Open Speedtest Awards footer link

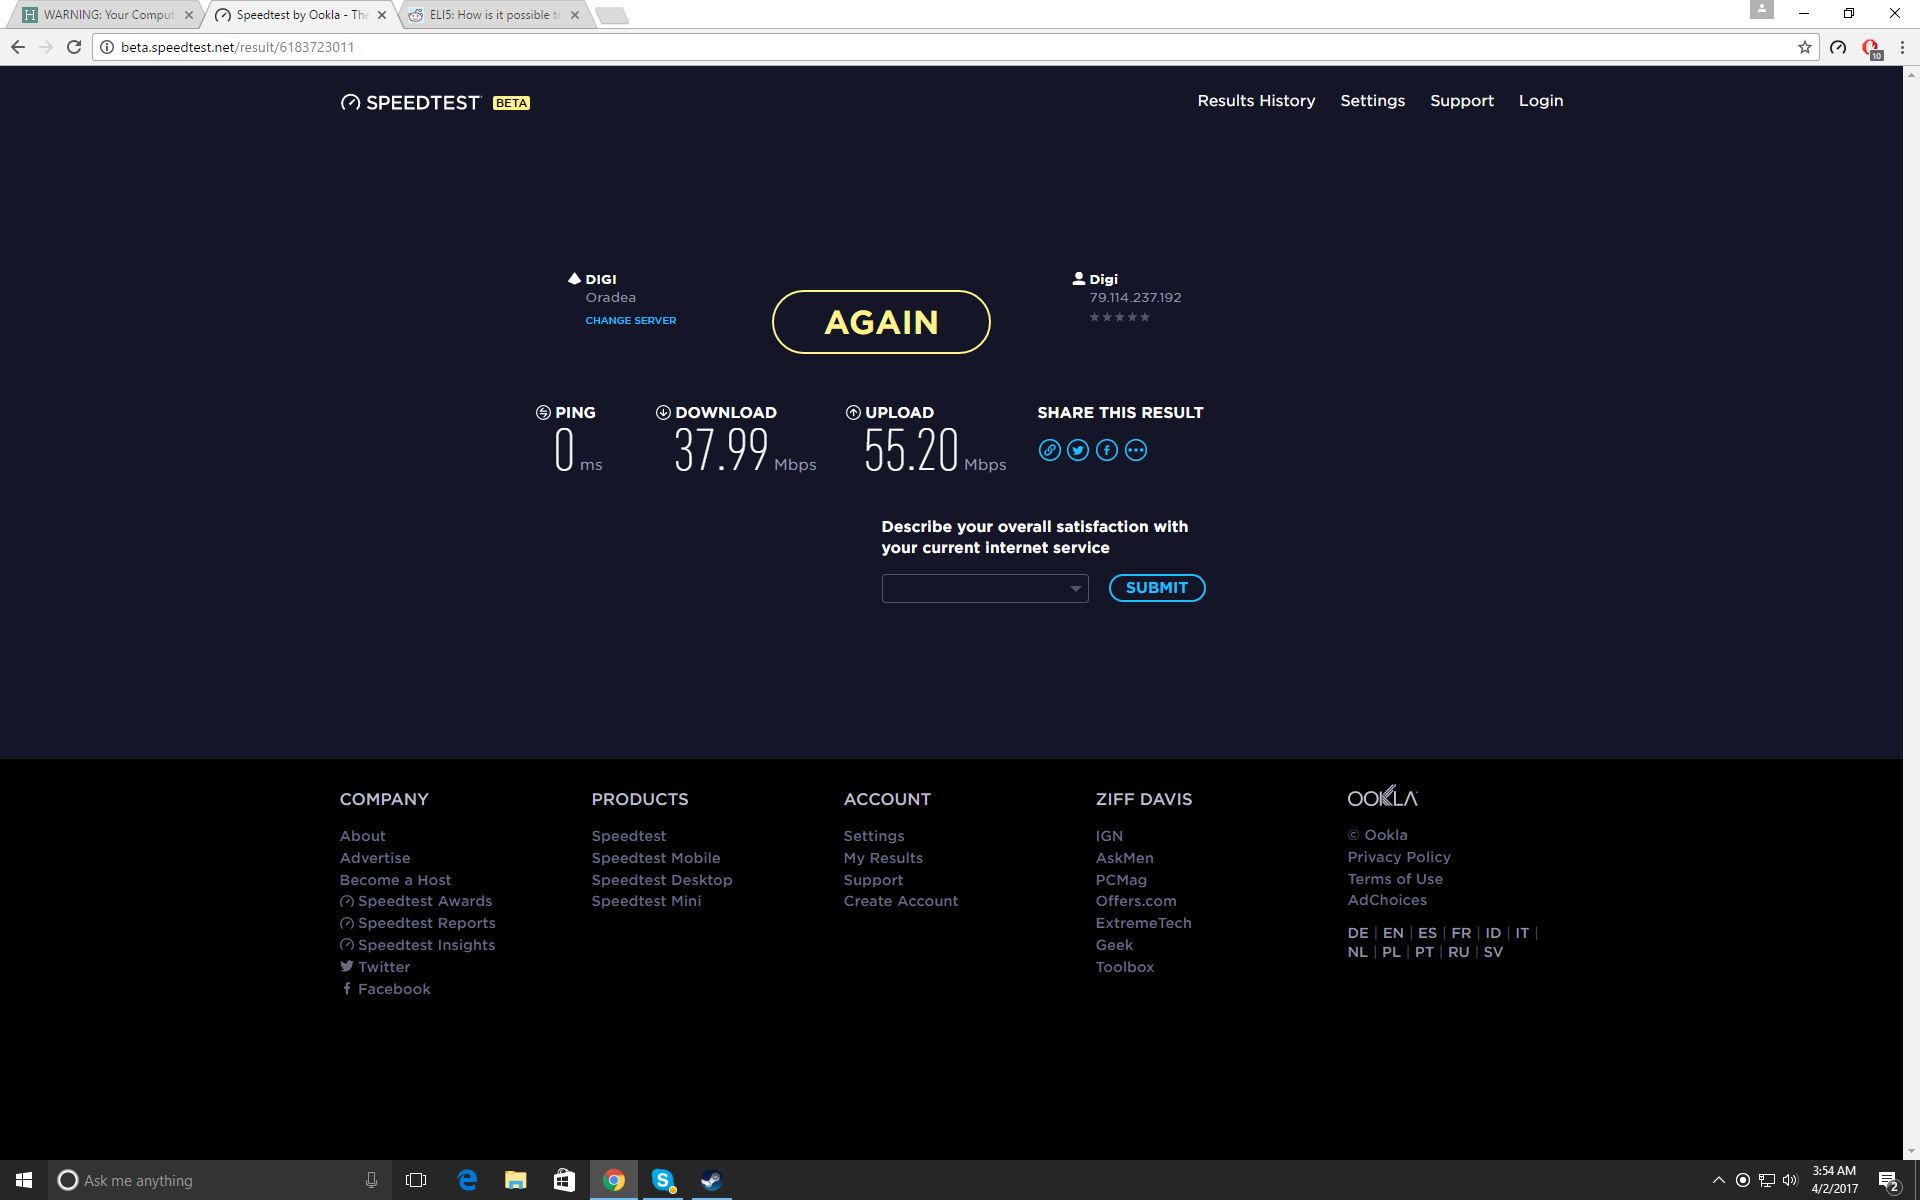(x=416, y=901)
